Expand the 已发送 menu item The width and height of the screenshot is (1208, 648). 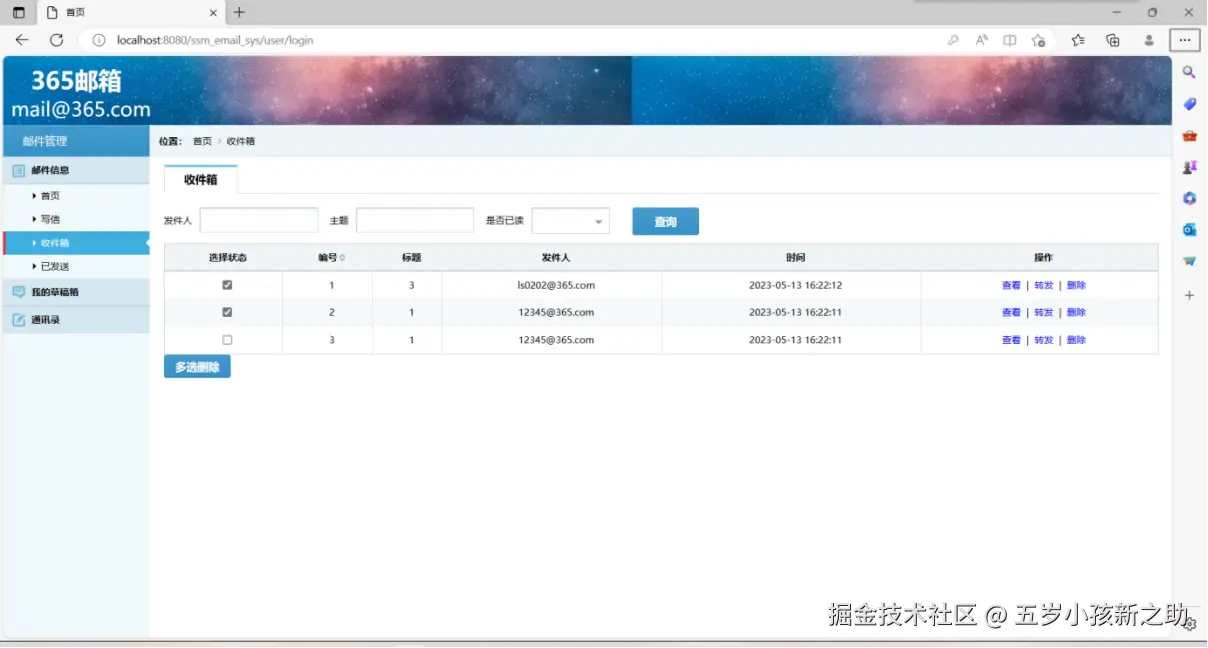(x=52, y=266)
